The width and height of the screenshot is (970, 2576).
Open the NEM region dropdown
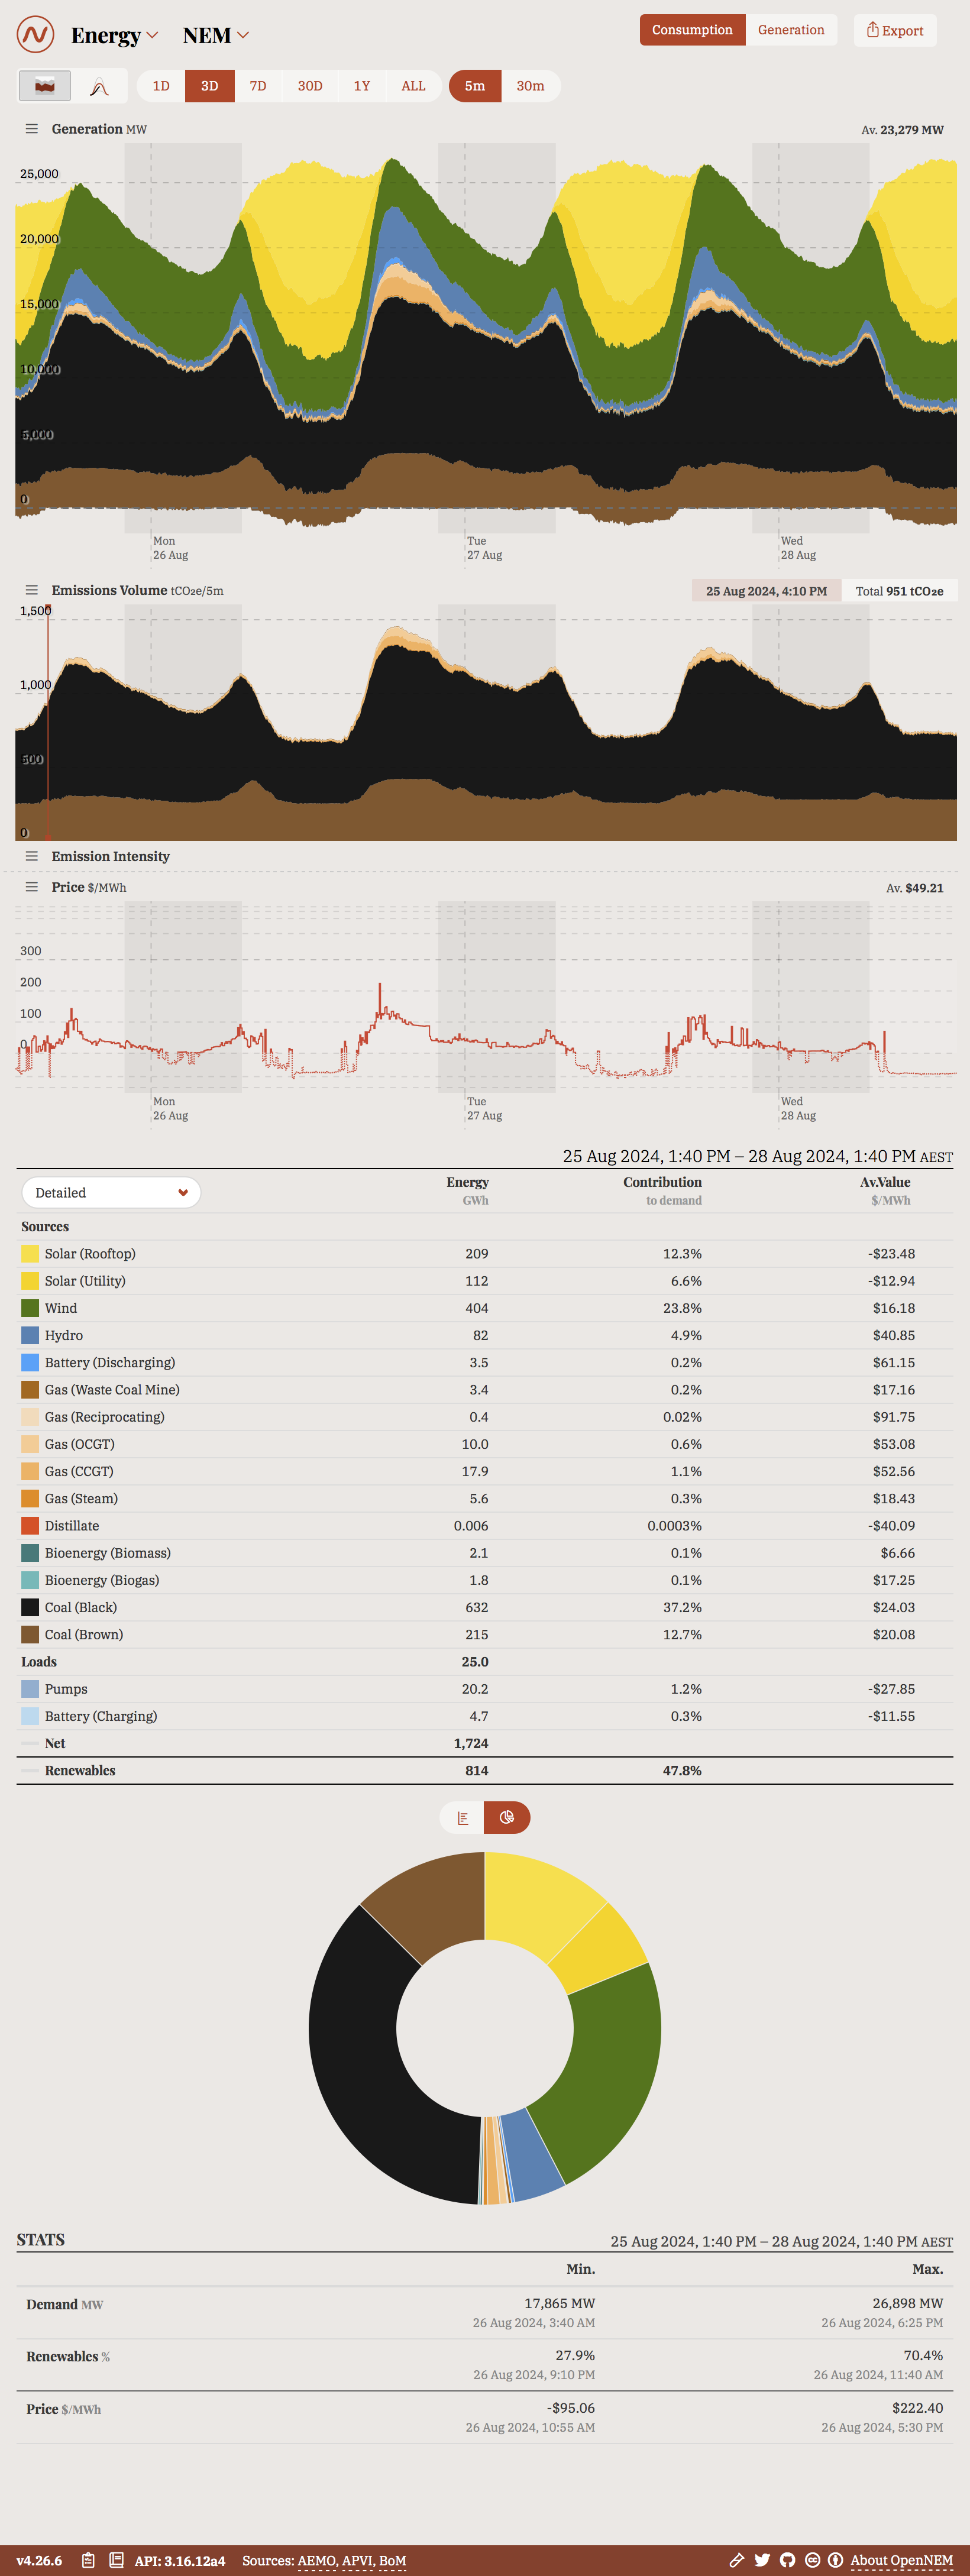(215, 36)
